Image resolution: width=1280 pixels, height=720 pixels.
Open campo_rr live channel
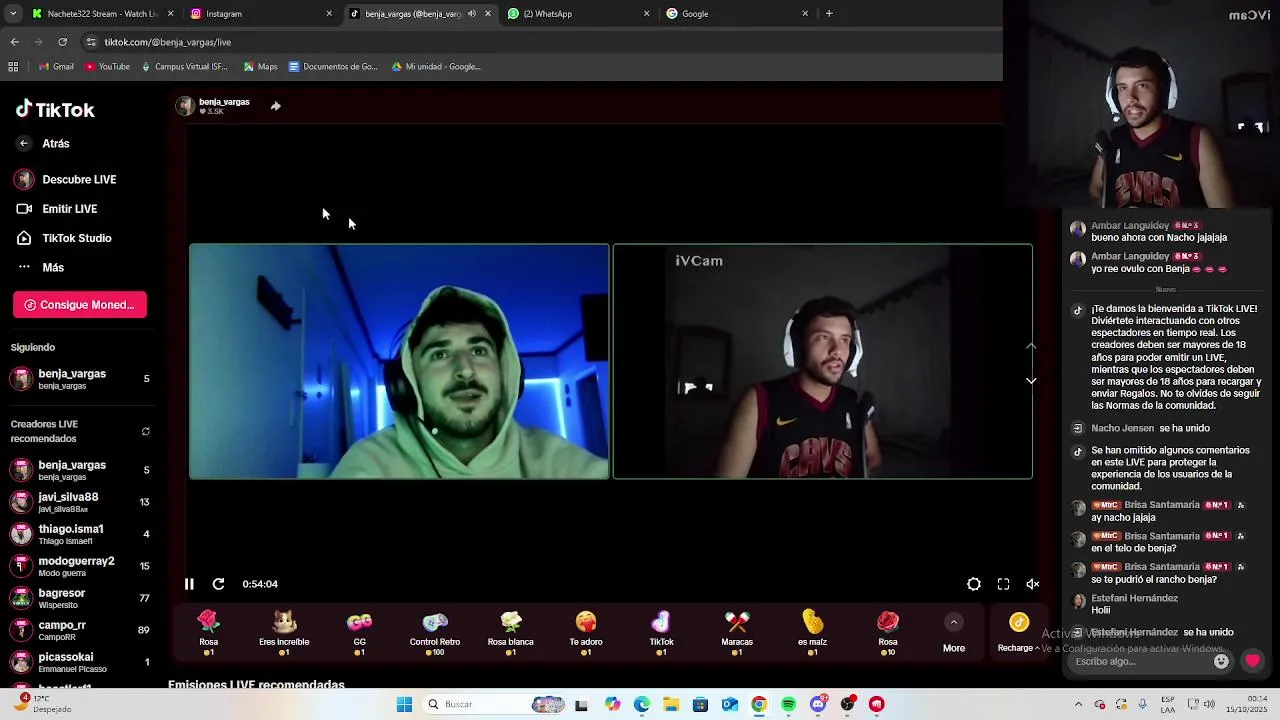coord(80,630)
